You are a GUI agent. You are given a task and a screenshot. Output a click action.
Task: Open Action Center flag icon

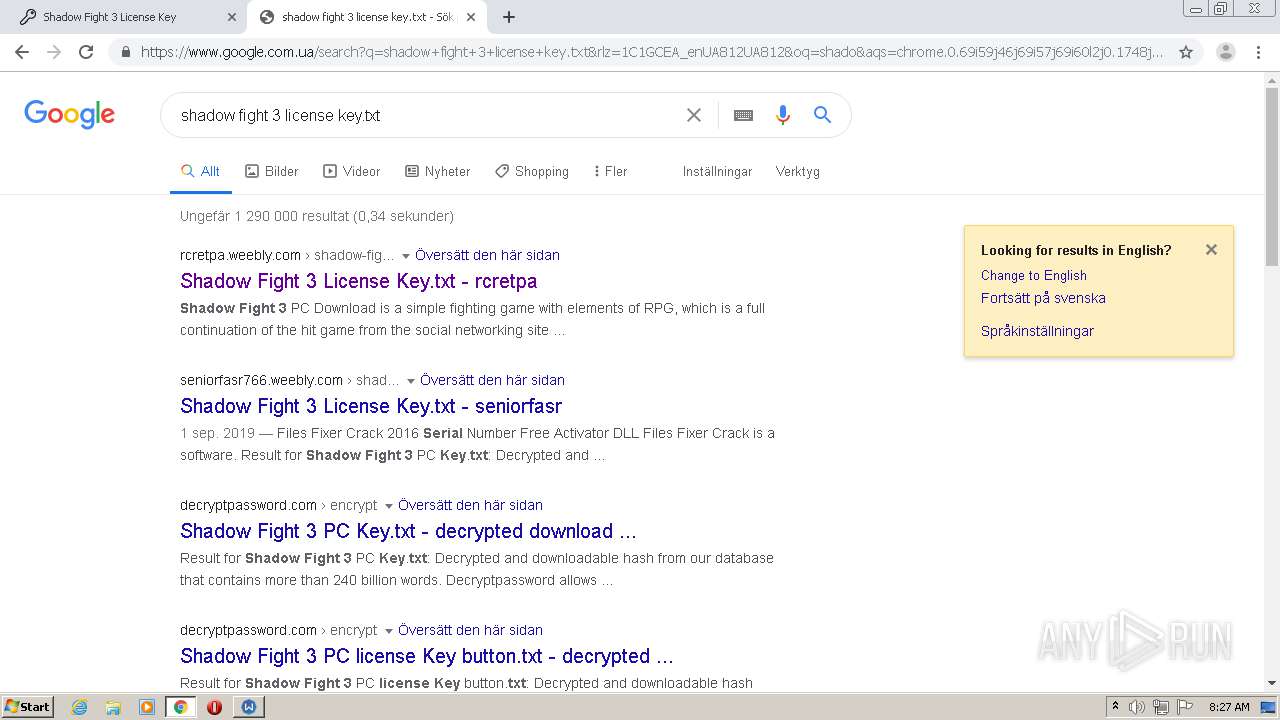tap(1185, 707)
